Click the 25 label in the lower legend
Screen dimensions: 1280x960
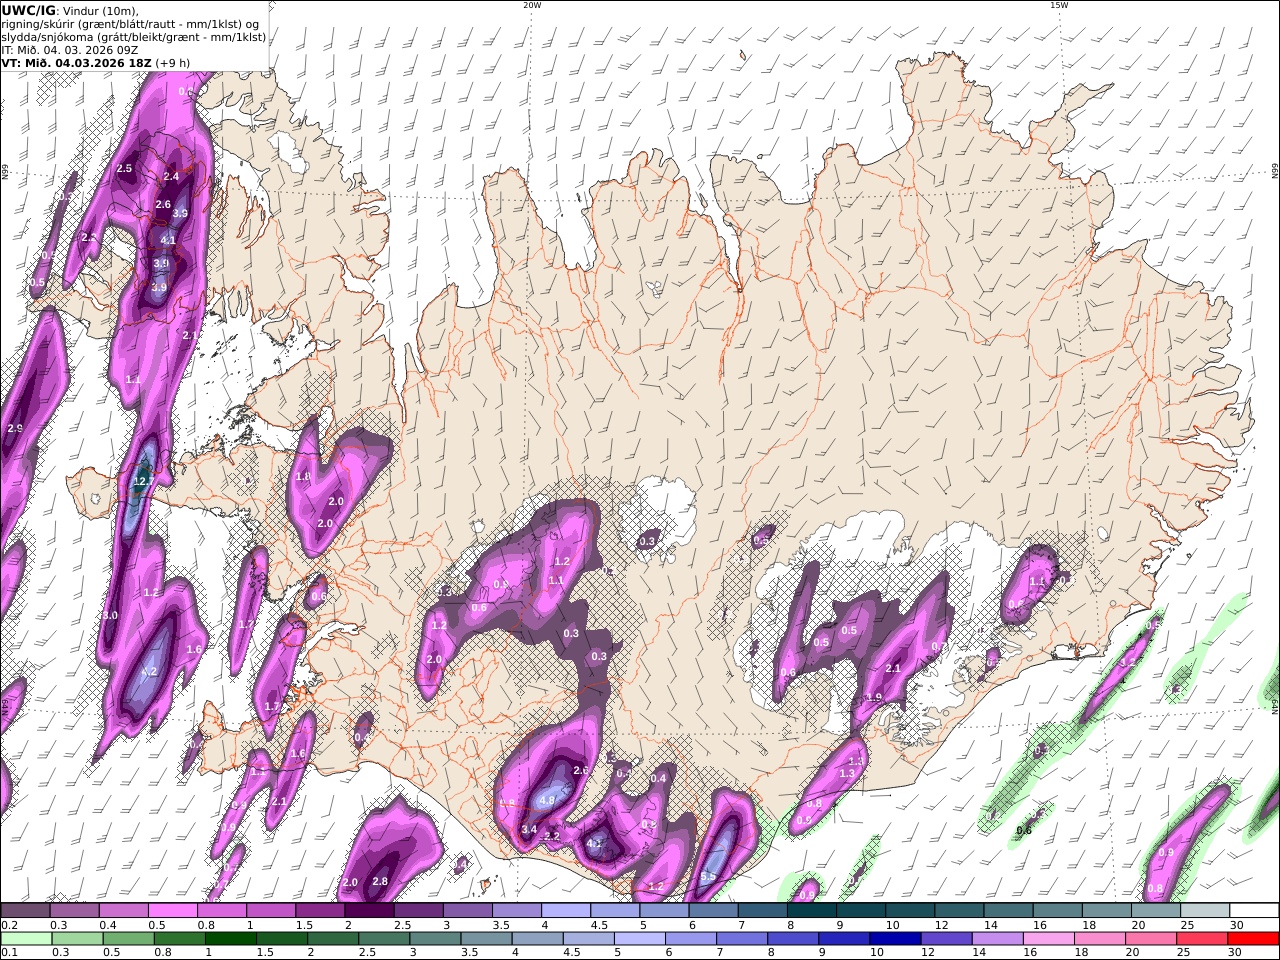[1183, 953]
